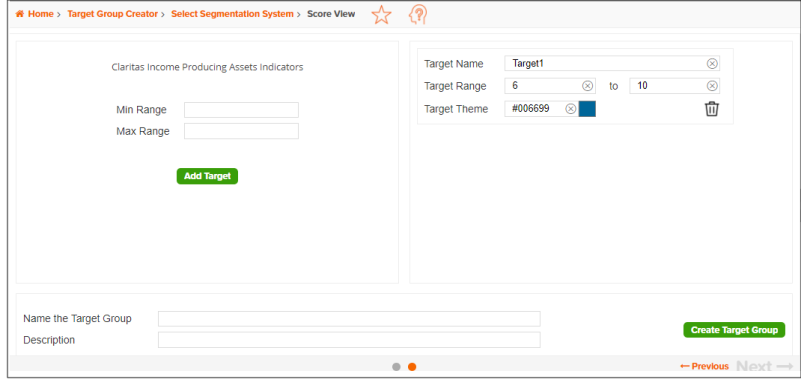Select the orange second step dot

tap(412, 367)
